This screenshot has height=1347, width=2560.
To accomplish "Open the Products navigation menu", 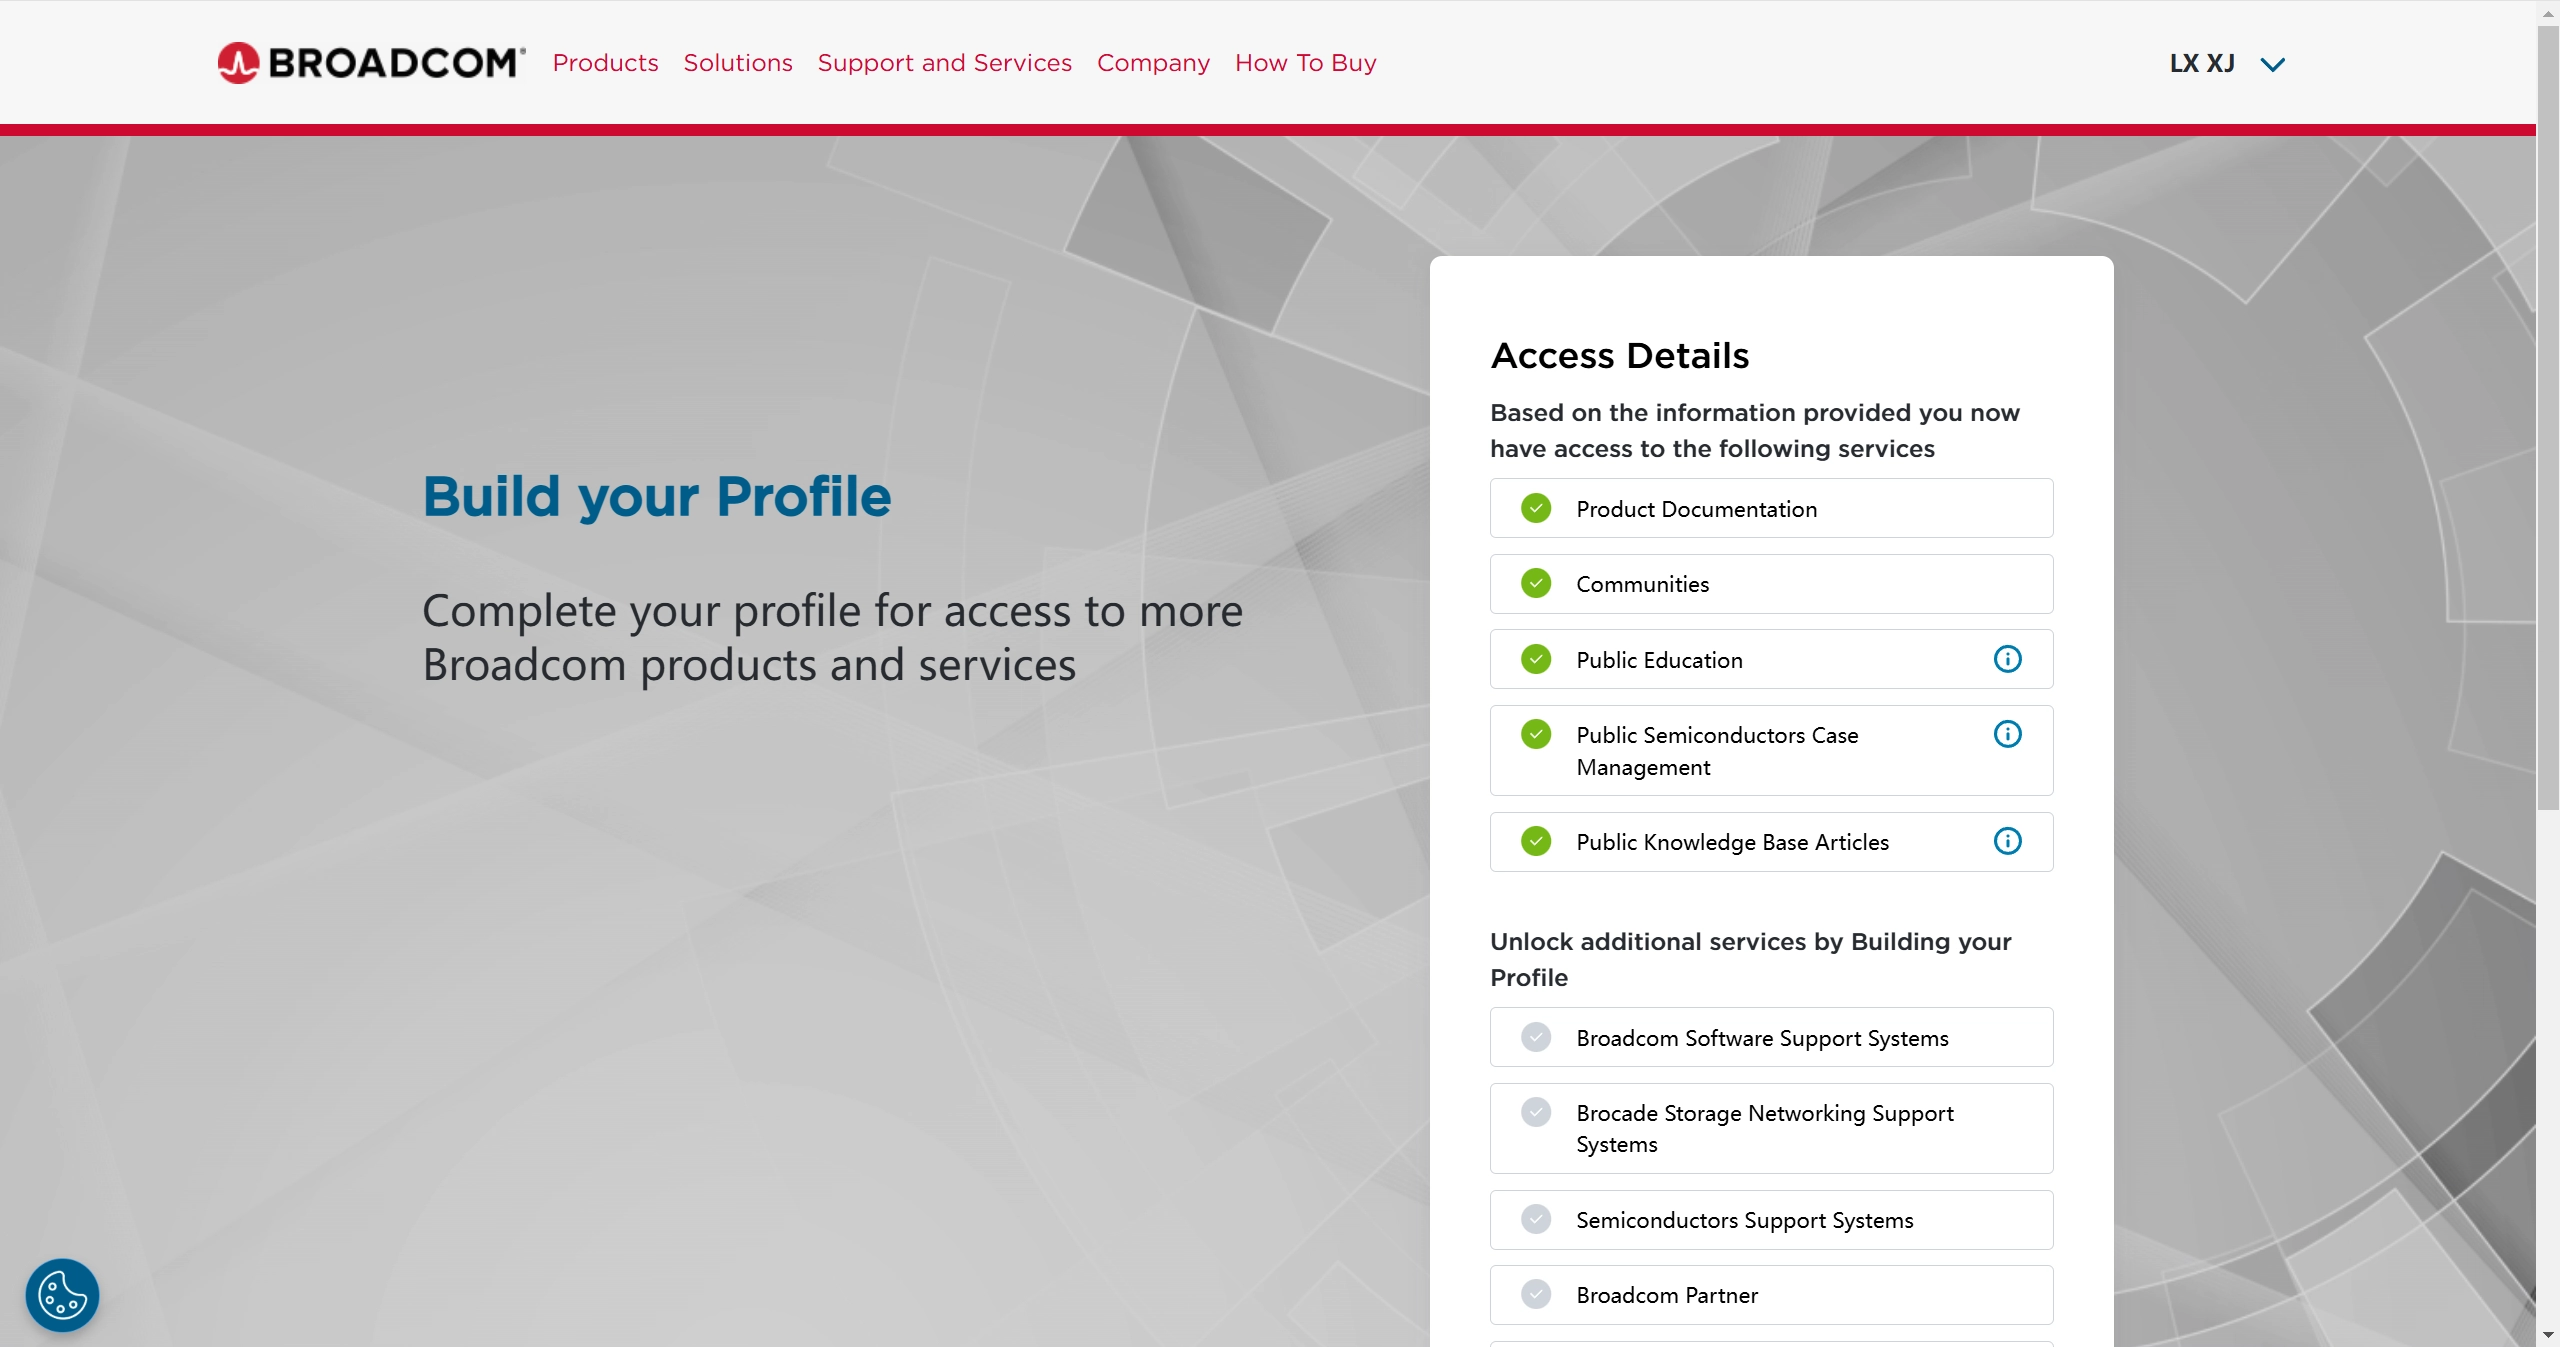I will pyautogui.click(x=605, y=63).
